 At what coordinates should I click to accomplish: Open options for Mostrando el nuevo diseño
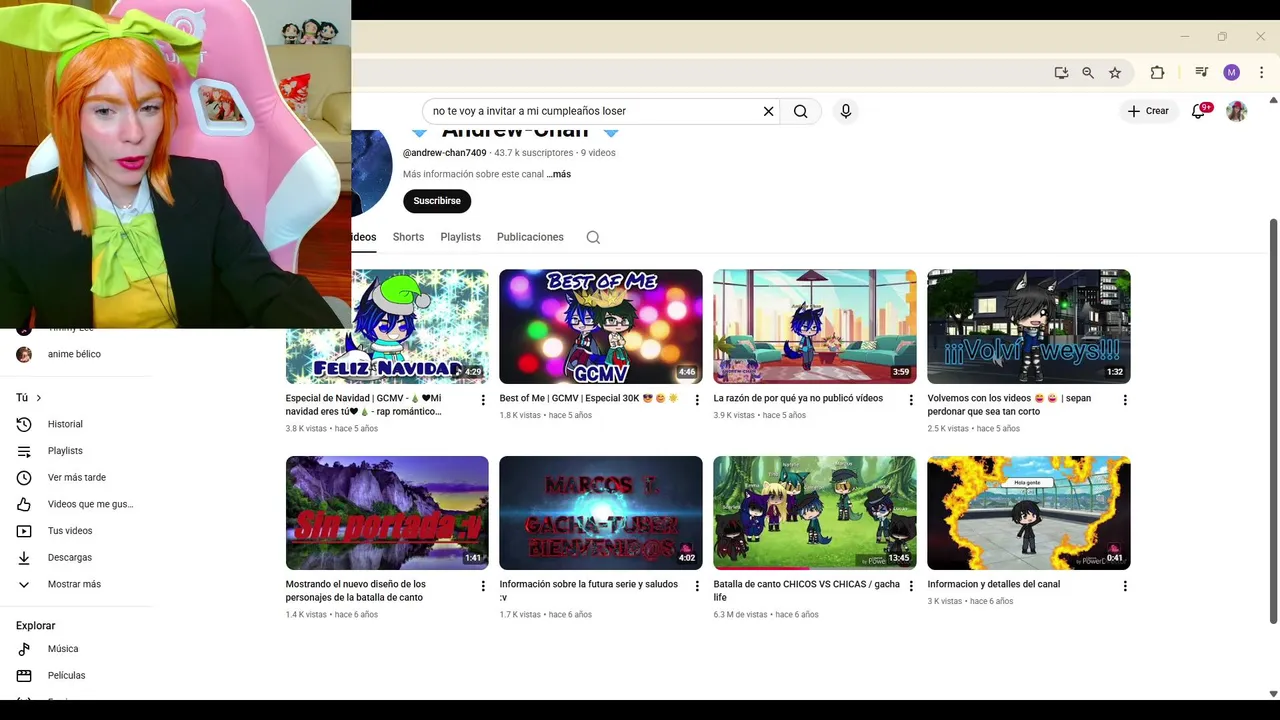coord(483,586)
